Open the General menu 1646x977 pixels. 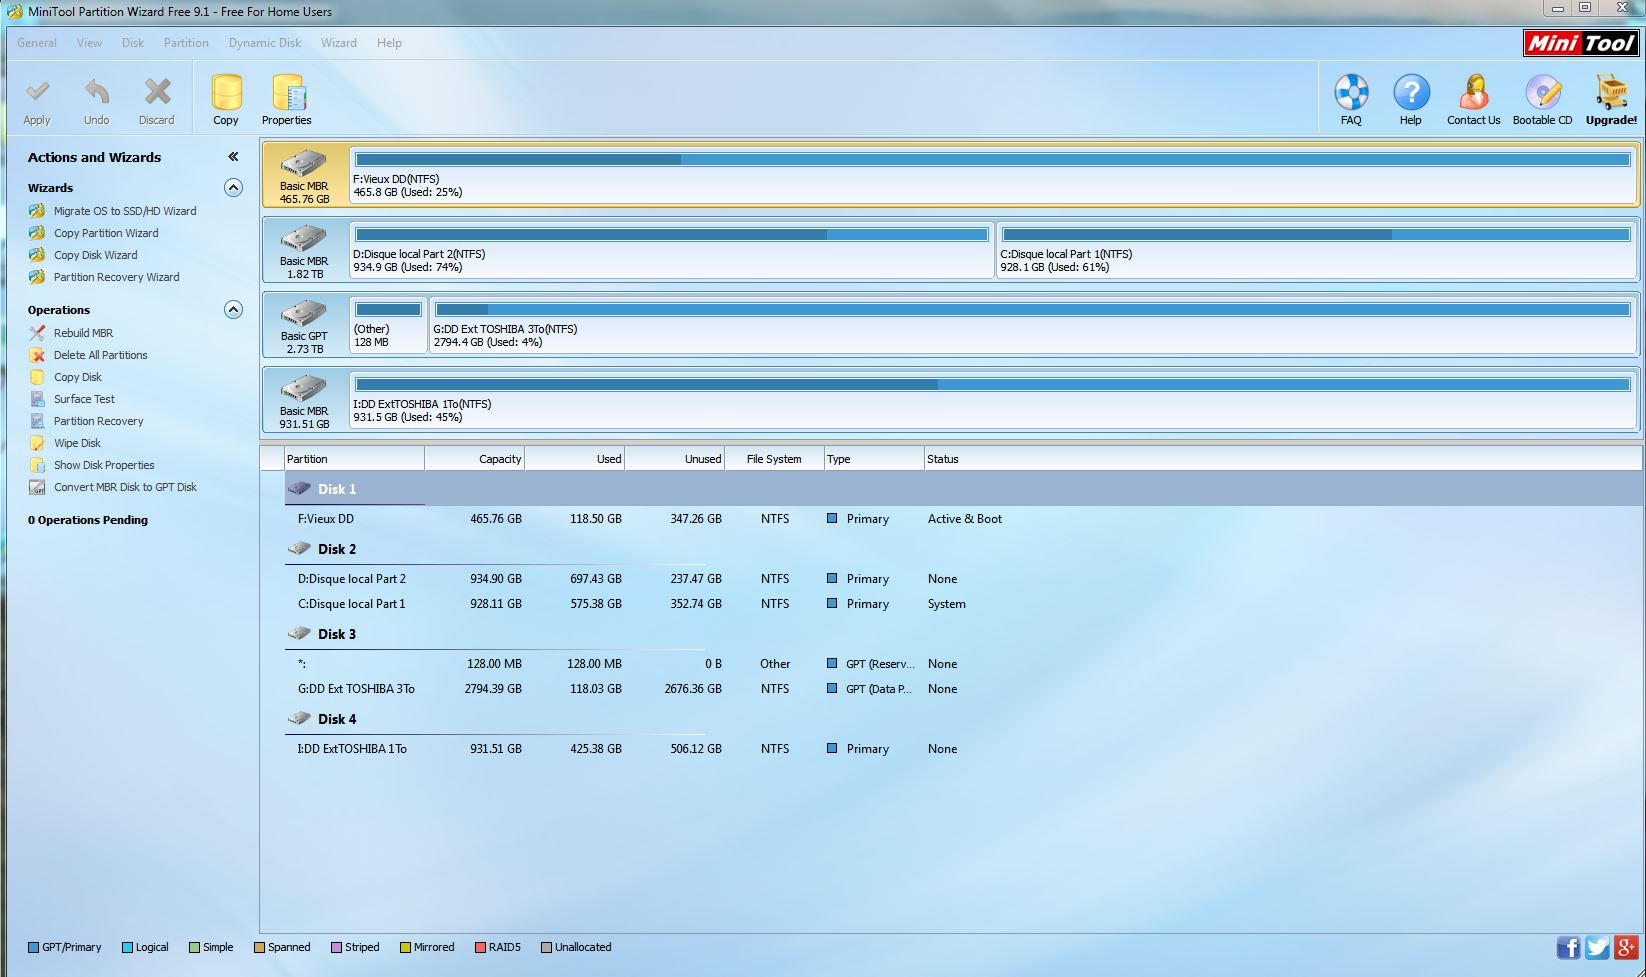click(x=37, y=43)
